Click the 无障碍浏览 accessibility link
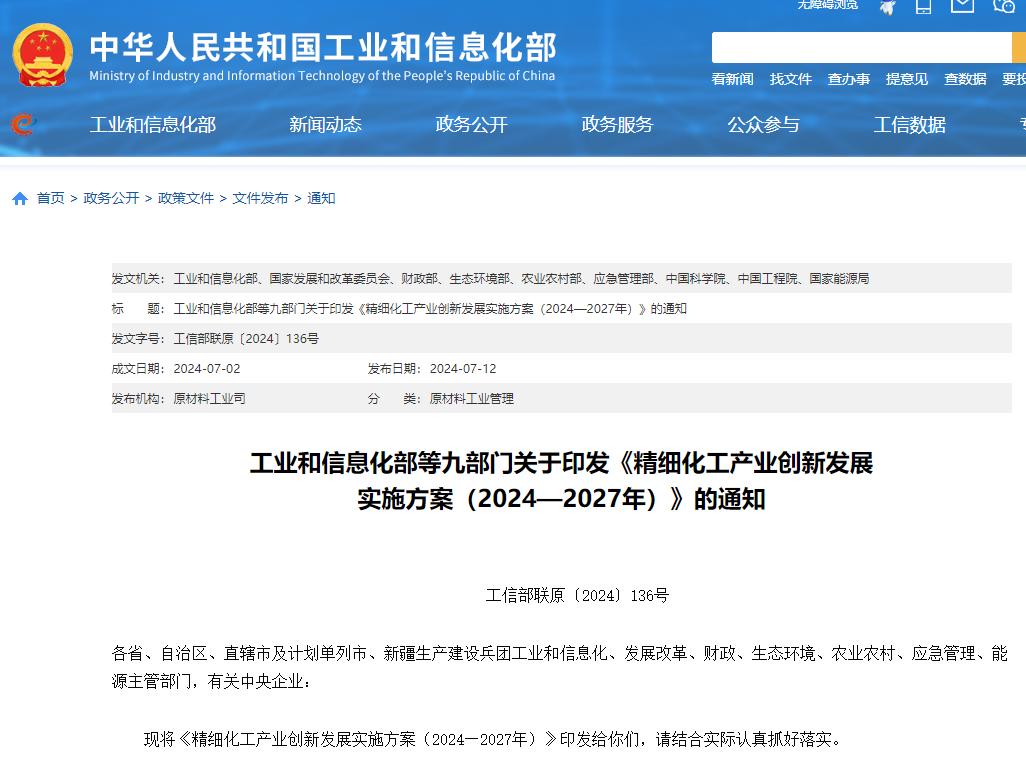Screen dimensions: 1026x780 [828, 5]
